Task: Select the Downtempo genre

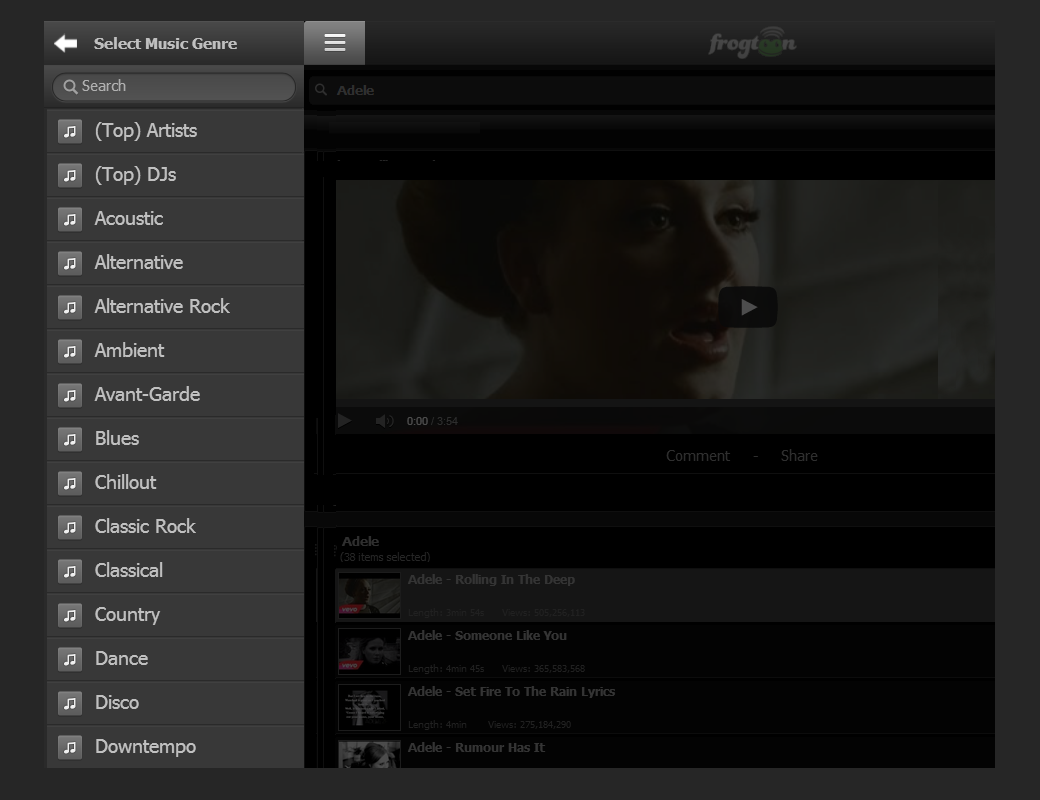Action: coord(145,747)
